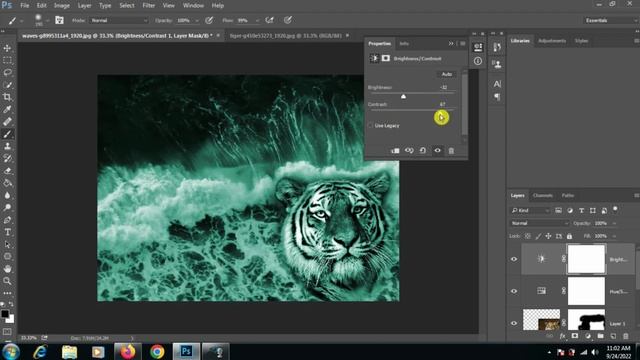Open layer filter Kind dropdown
This screenshot has height=360, width=640.
pyautogui.click(x=530, y=210)
